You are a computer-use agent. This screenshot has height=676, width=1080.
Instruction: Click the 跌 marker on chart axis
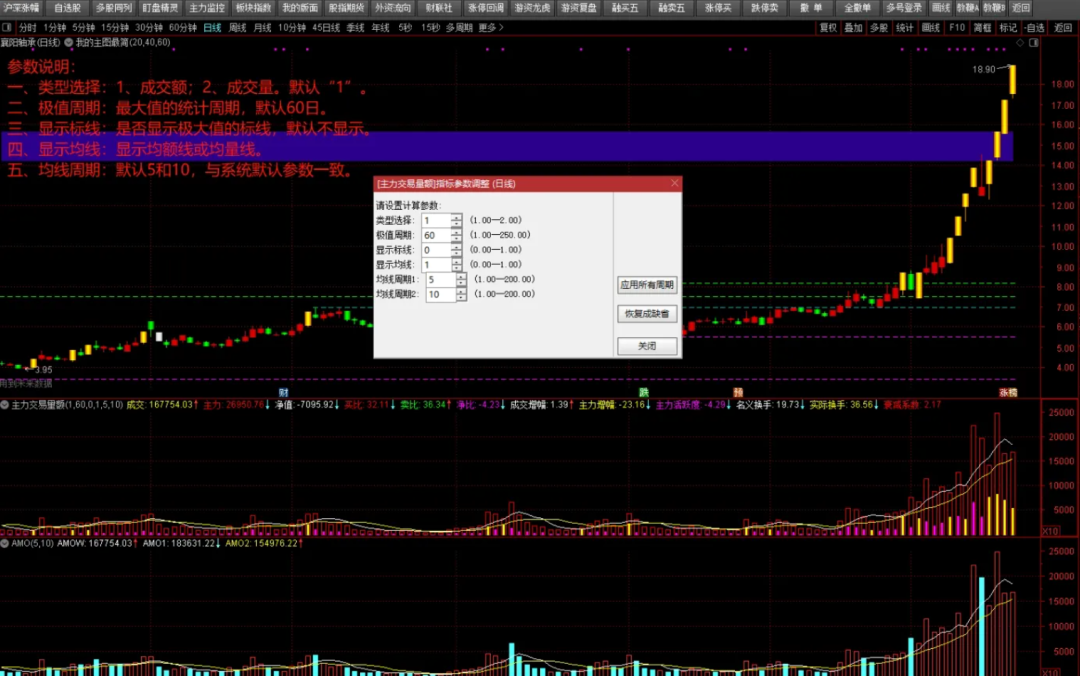[643, 392]
